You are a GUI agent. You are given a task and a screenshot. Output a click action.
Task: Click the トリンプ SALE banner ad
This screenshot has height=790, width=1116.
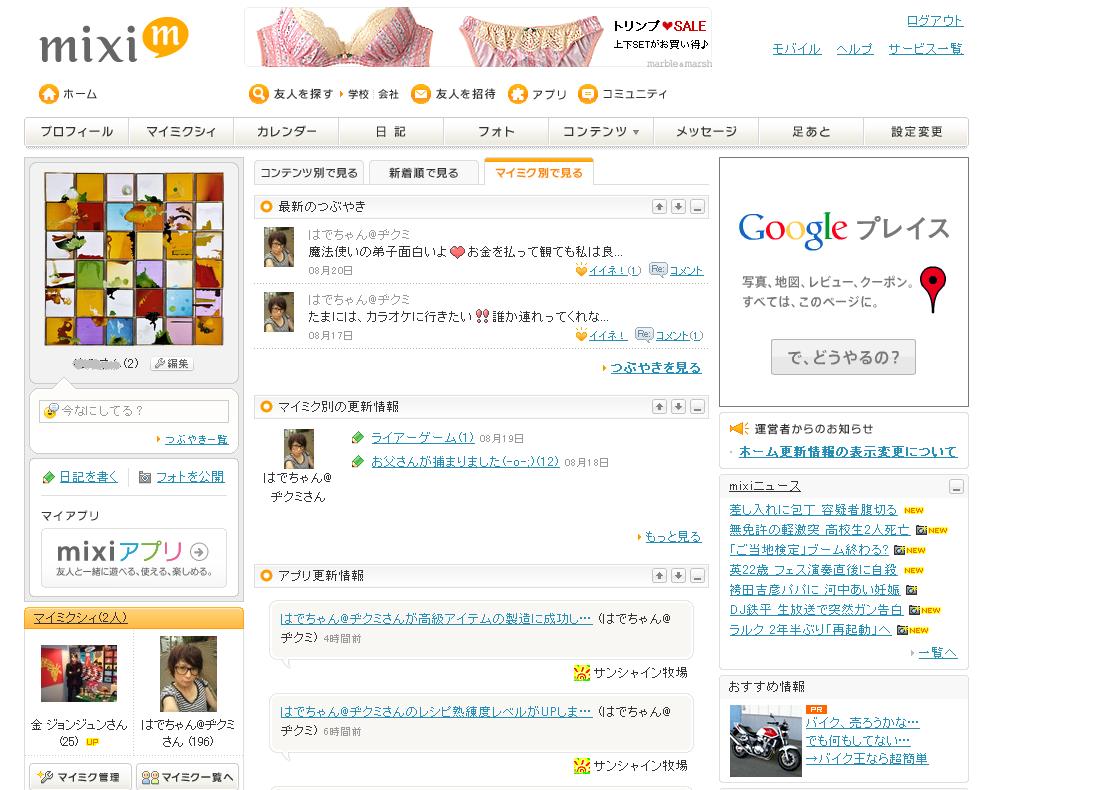478,37
